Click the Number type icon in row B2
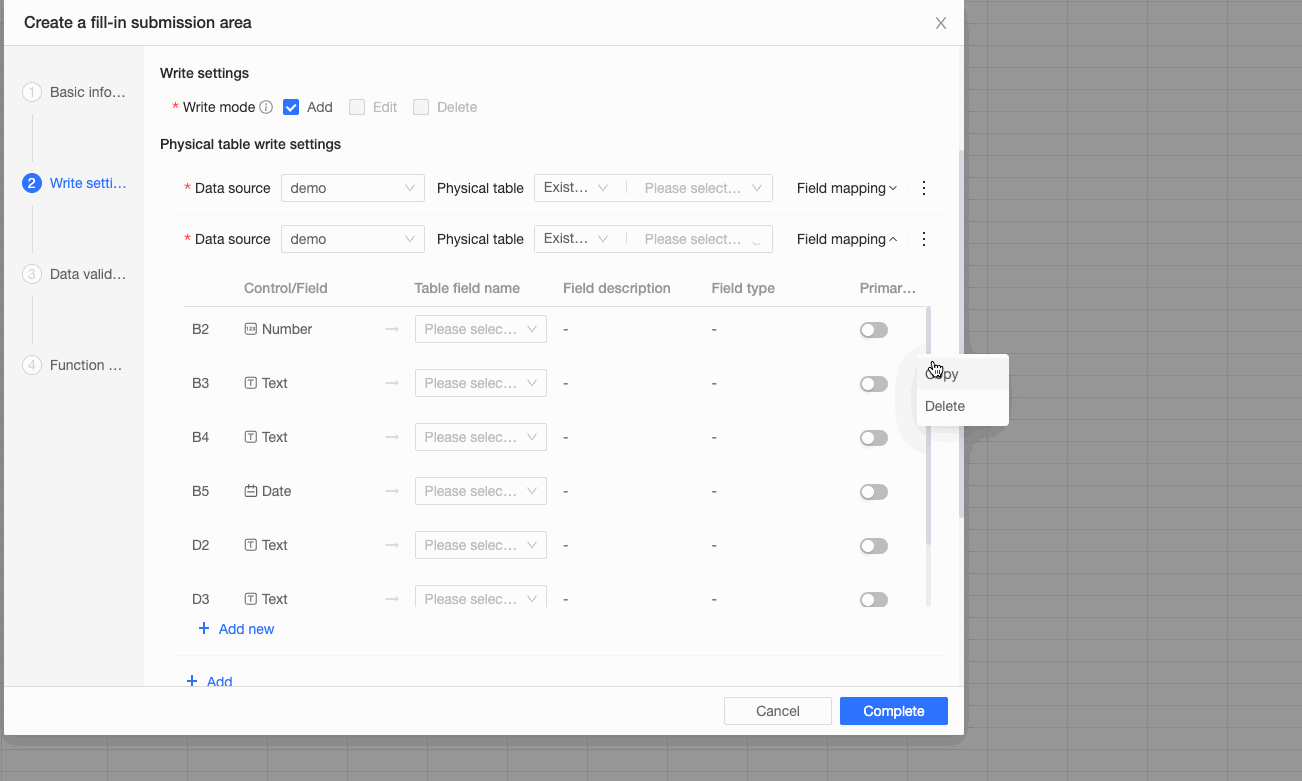This screenshot has height=781, width=1302. click(251, 329)
